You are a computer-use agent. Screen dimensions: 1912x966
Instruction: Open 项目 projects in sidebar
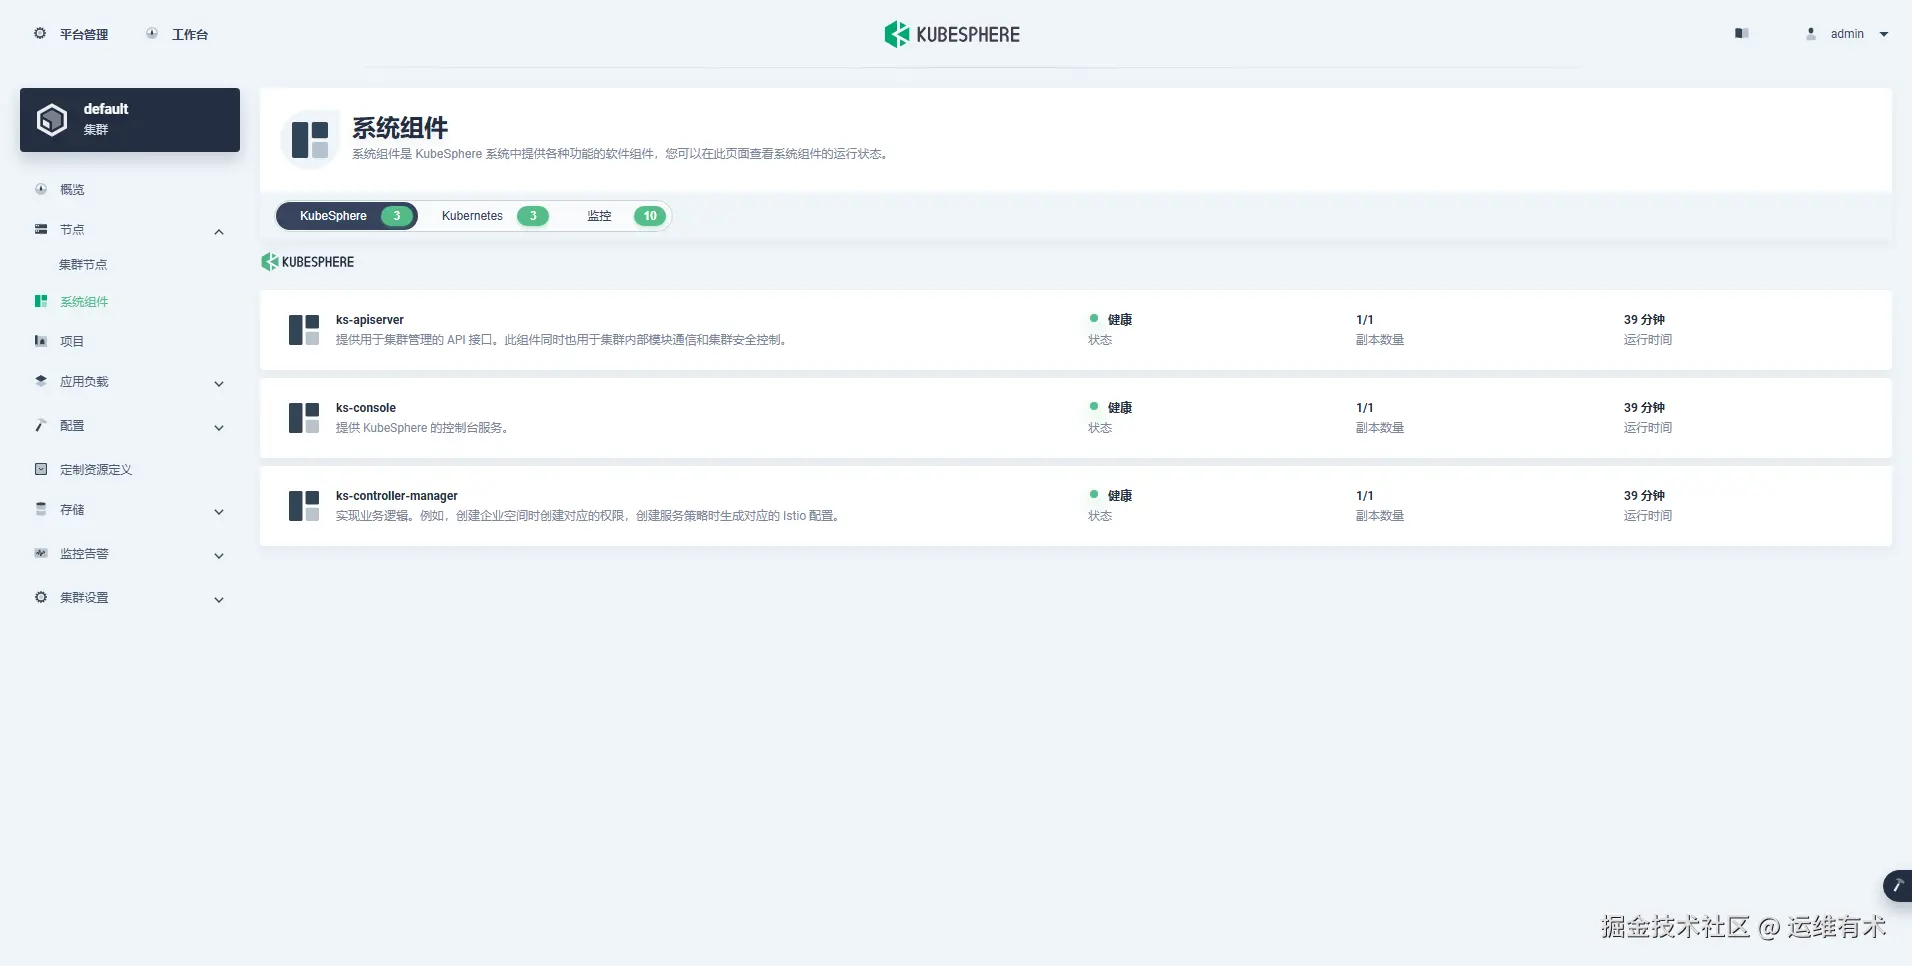tap(72, 341)
